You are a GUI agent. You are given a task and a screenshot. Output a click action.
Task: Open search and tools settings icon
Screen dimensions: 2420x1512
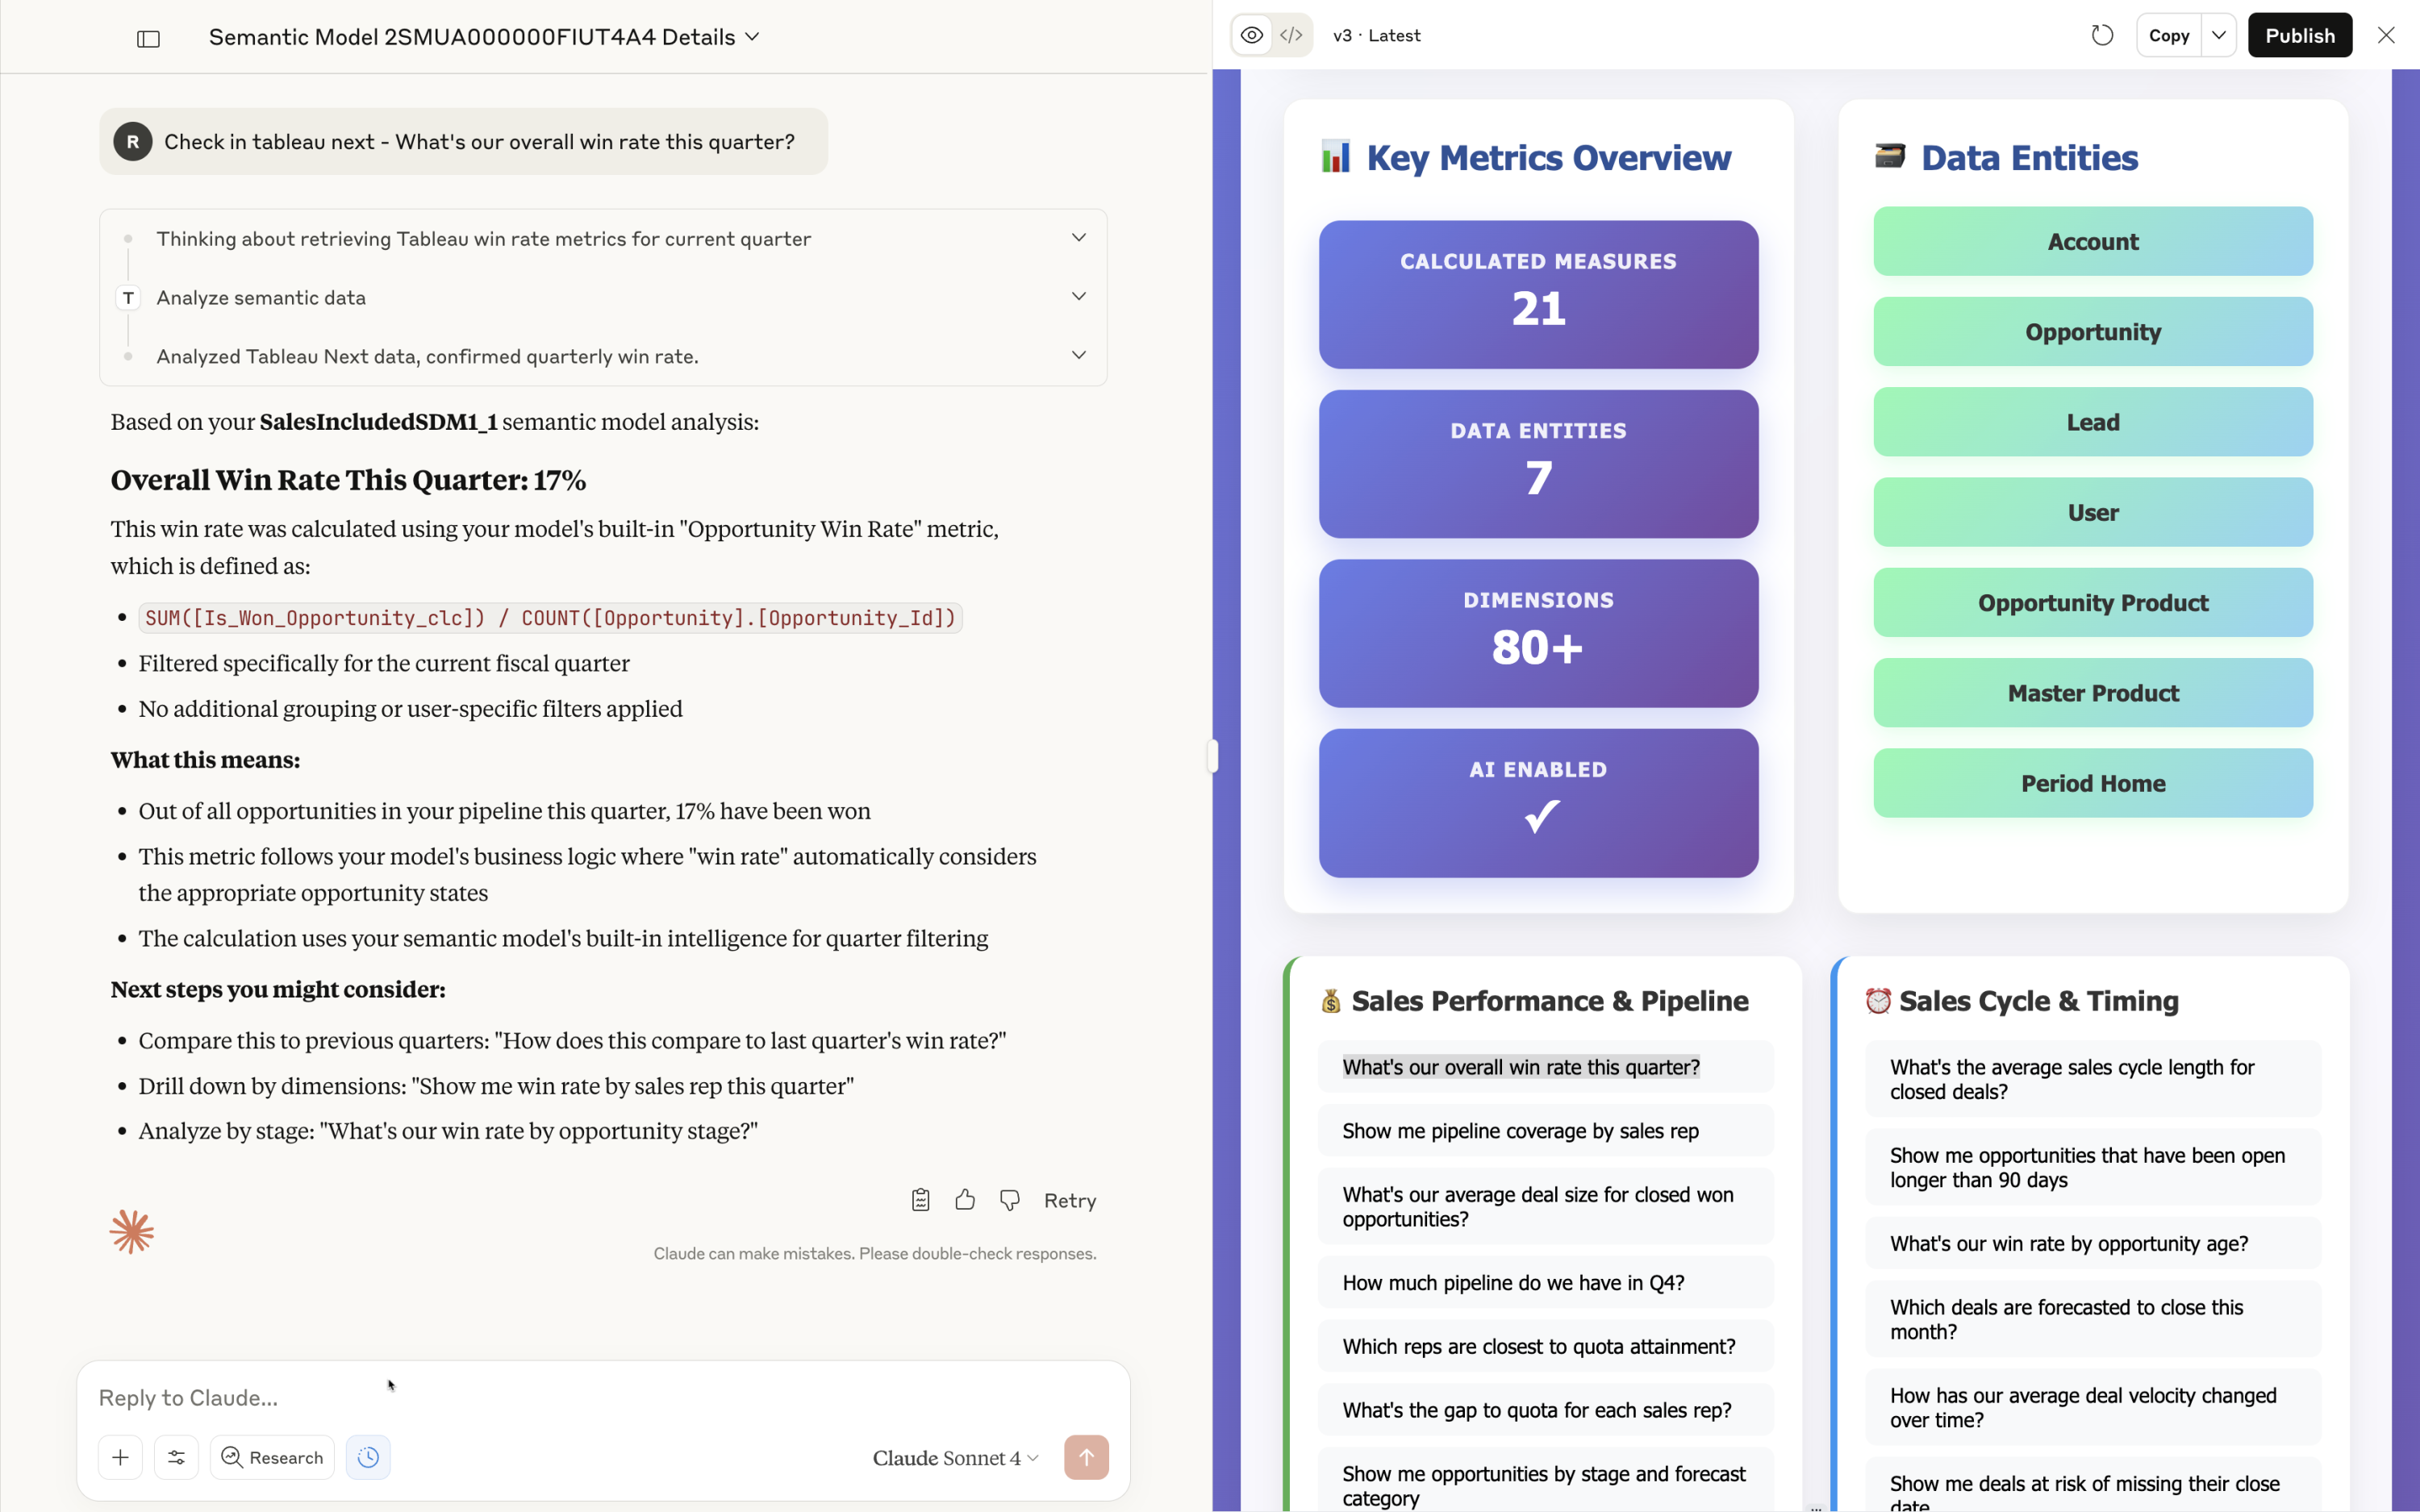[176, 1457]
